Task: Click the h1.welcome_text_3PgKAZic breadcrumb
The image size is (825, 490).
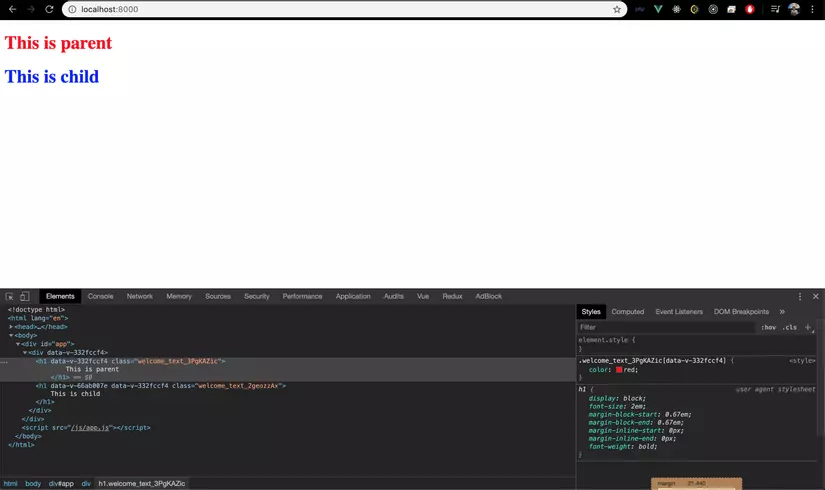Action: (142, 484)
